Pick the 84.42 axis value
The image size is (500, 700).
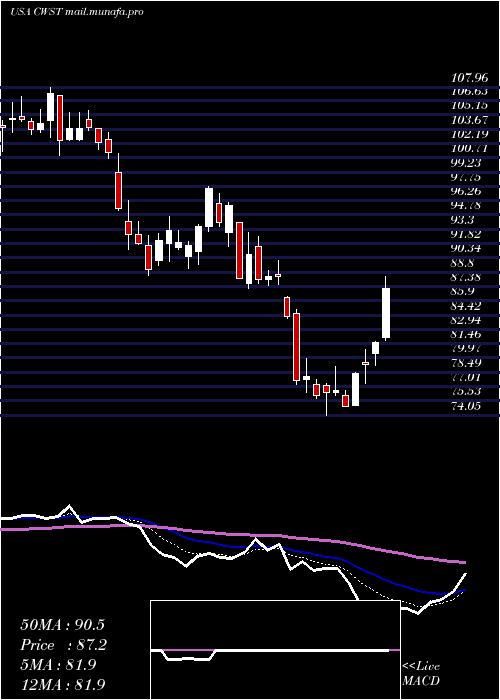point(466,306)
